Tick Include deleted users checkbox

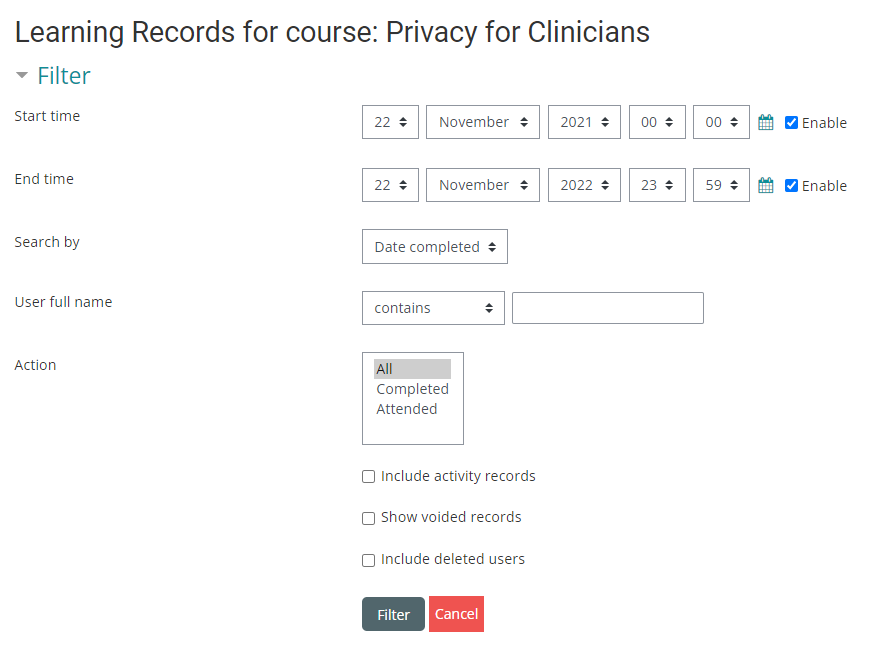coord(369,560)
